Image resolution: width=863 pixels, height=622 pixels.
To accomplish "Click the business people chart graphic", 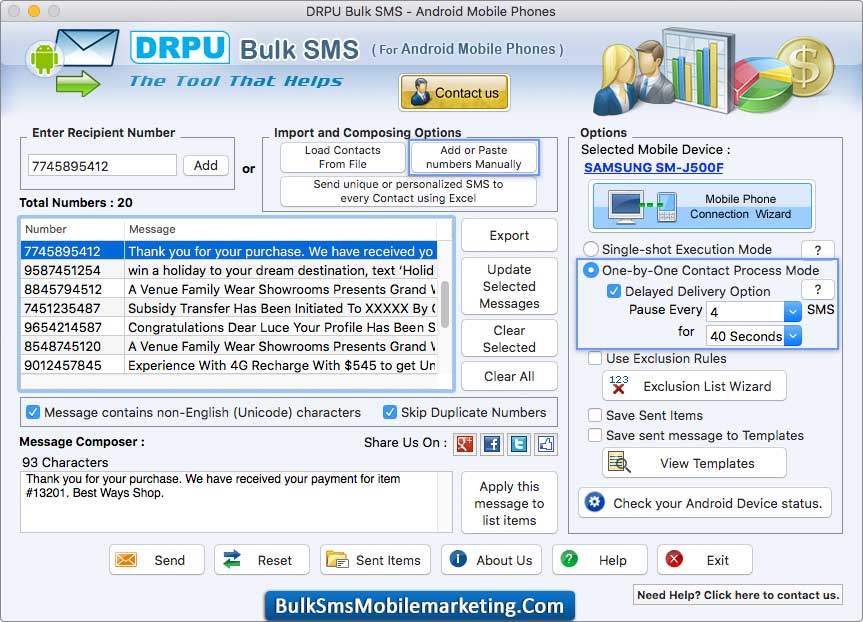I will click(666, 72).
